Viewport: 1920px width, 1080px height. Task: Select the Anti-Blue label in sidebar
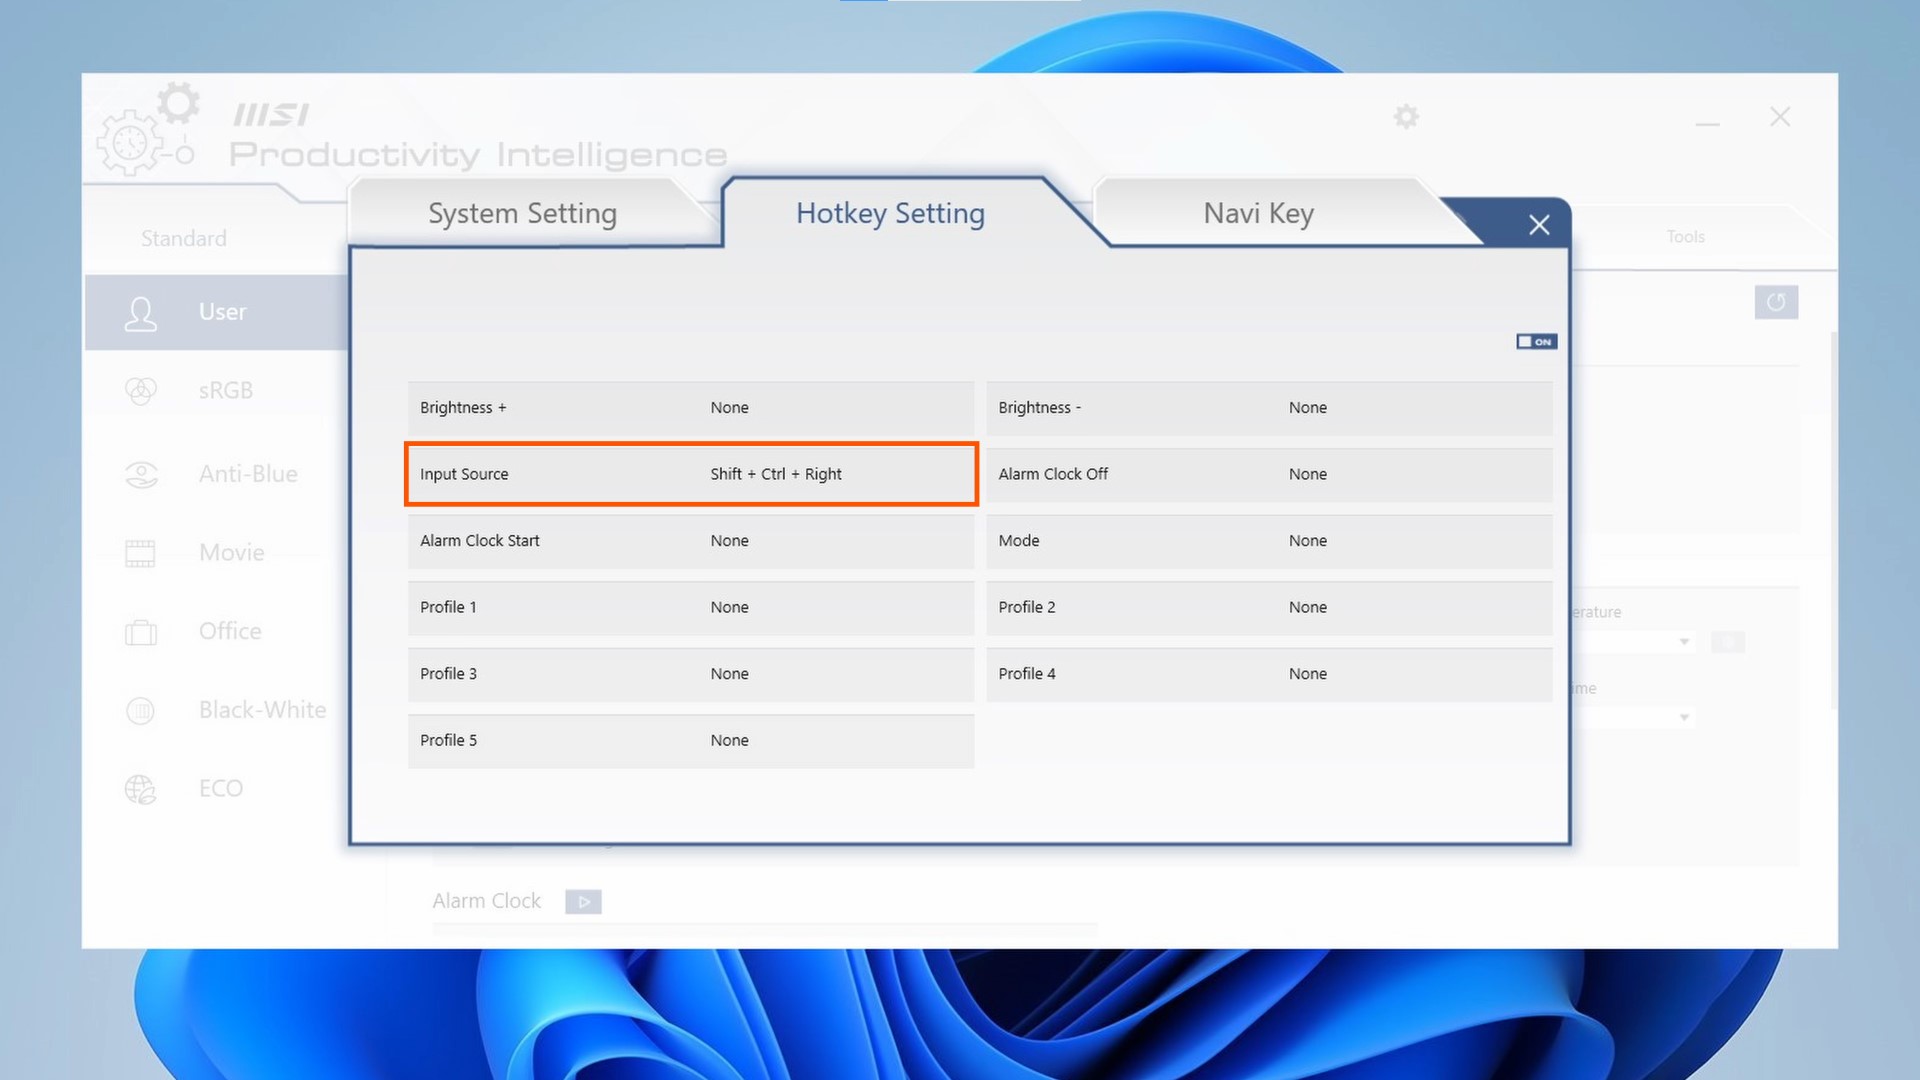[x=248, y=474]
